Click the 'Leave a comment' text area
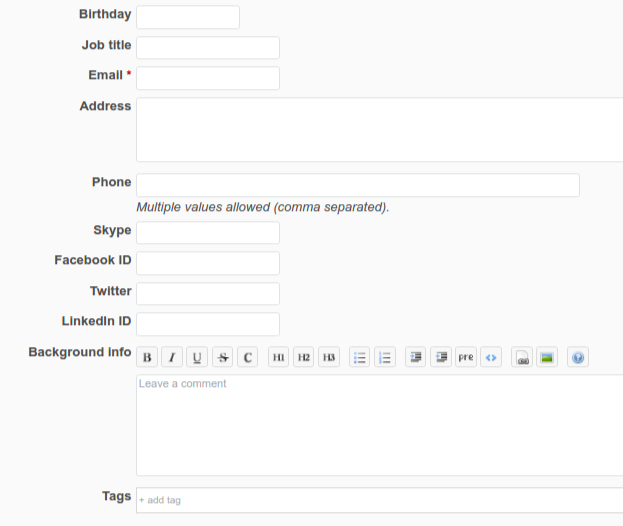The height and width of the screenshot is (526, 623). click(379, 425)
